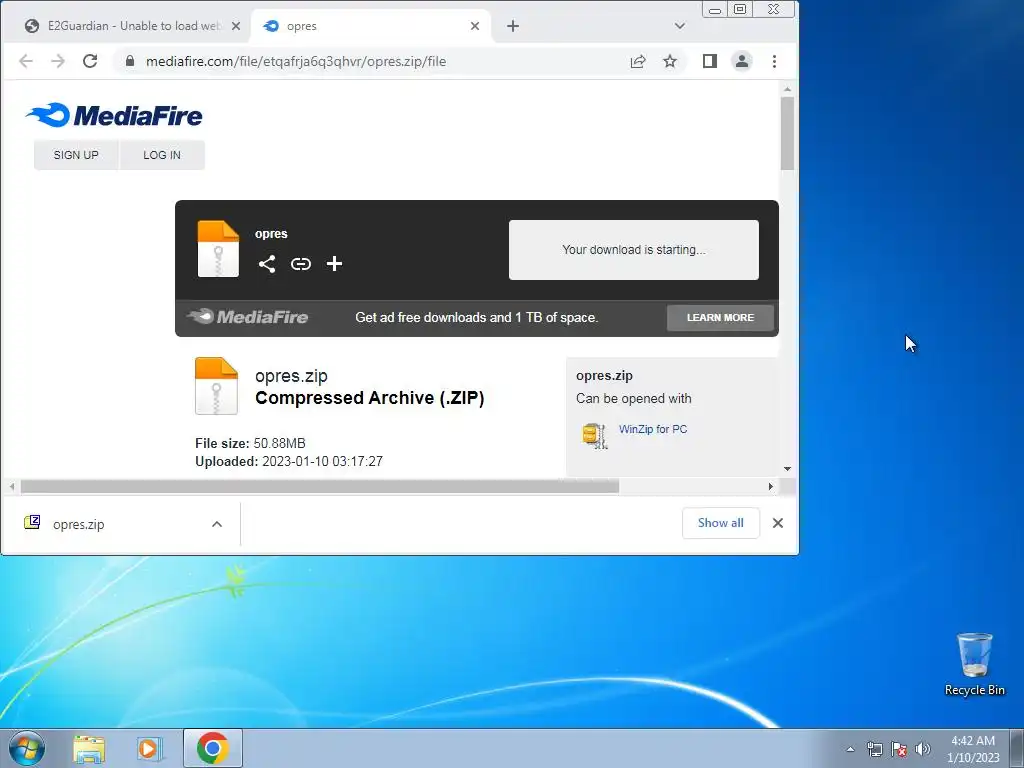Screen dimensions: 1024x768
Task: Open Chrome side panel icon
Action: (x=710, y=61)
